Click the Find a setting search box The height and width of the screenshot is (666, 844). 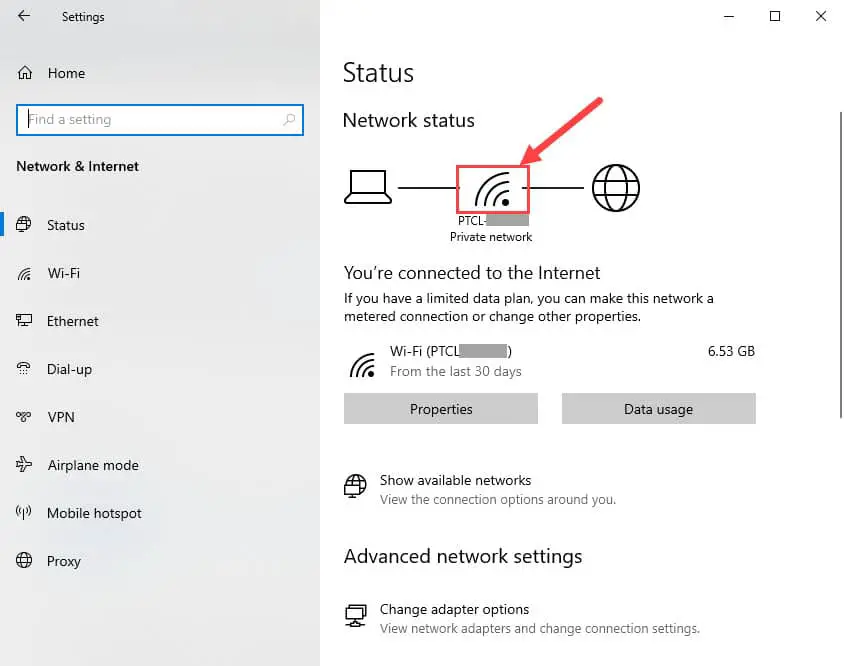[160, 120]
